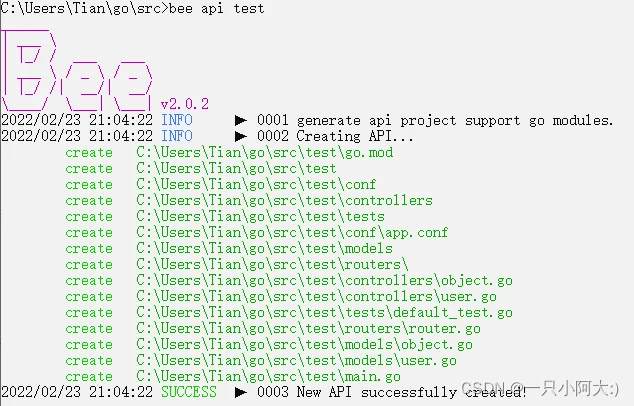Click the 'Creating API...' message
Viewport: 634px width, 406px height.
click(x=355, y=136)
